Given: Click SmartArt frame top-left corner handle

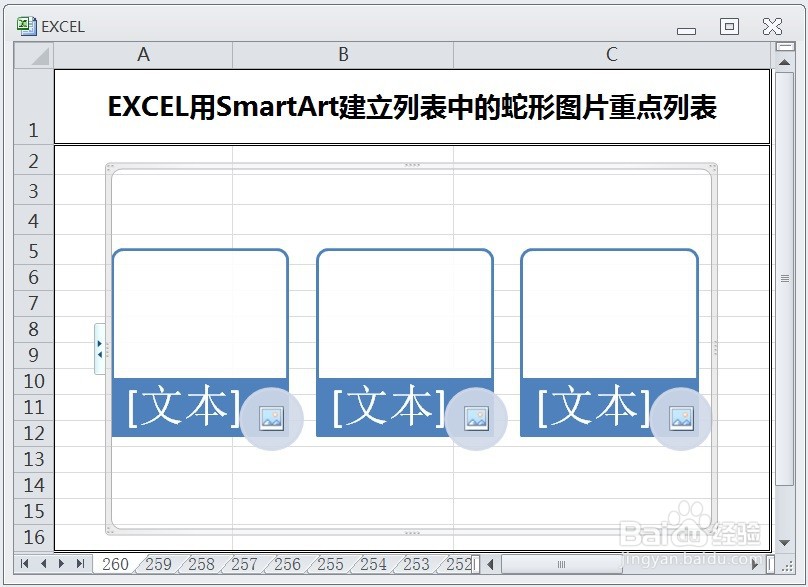Looking at the screenshot, I should [109, 167].
